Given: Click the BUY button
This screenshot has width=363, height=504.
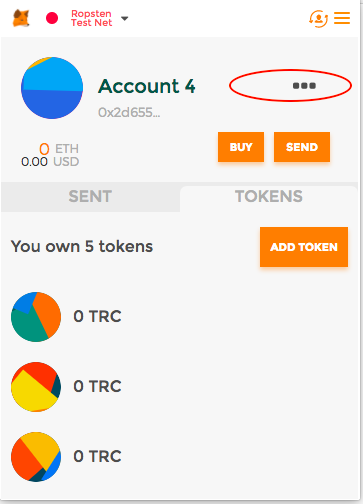Looking at the screenshot, I should pos(241,147).
